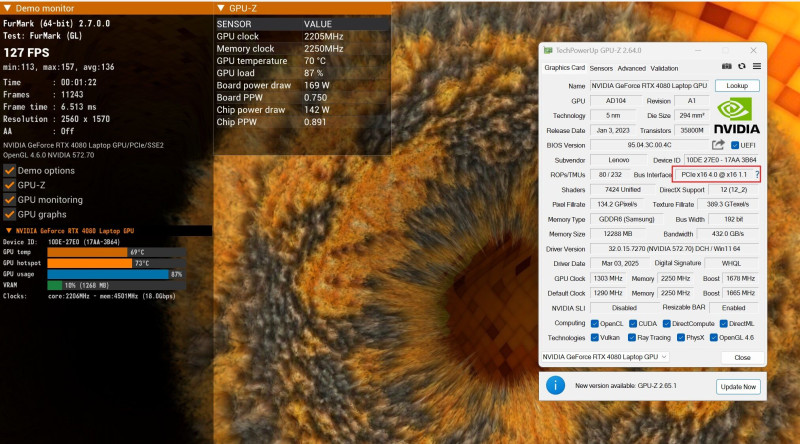The height and width of the screenshot is (444, 800).
Task: Collapse the GPU-Z sensor overlay panel
Action: point(221,8)
